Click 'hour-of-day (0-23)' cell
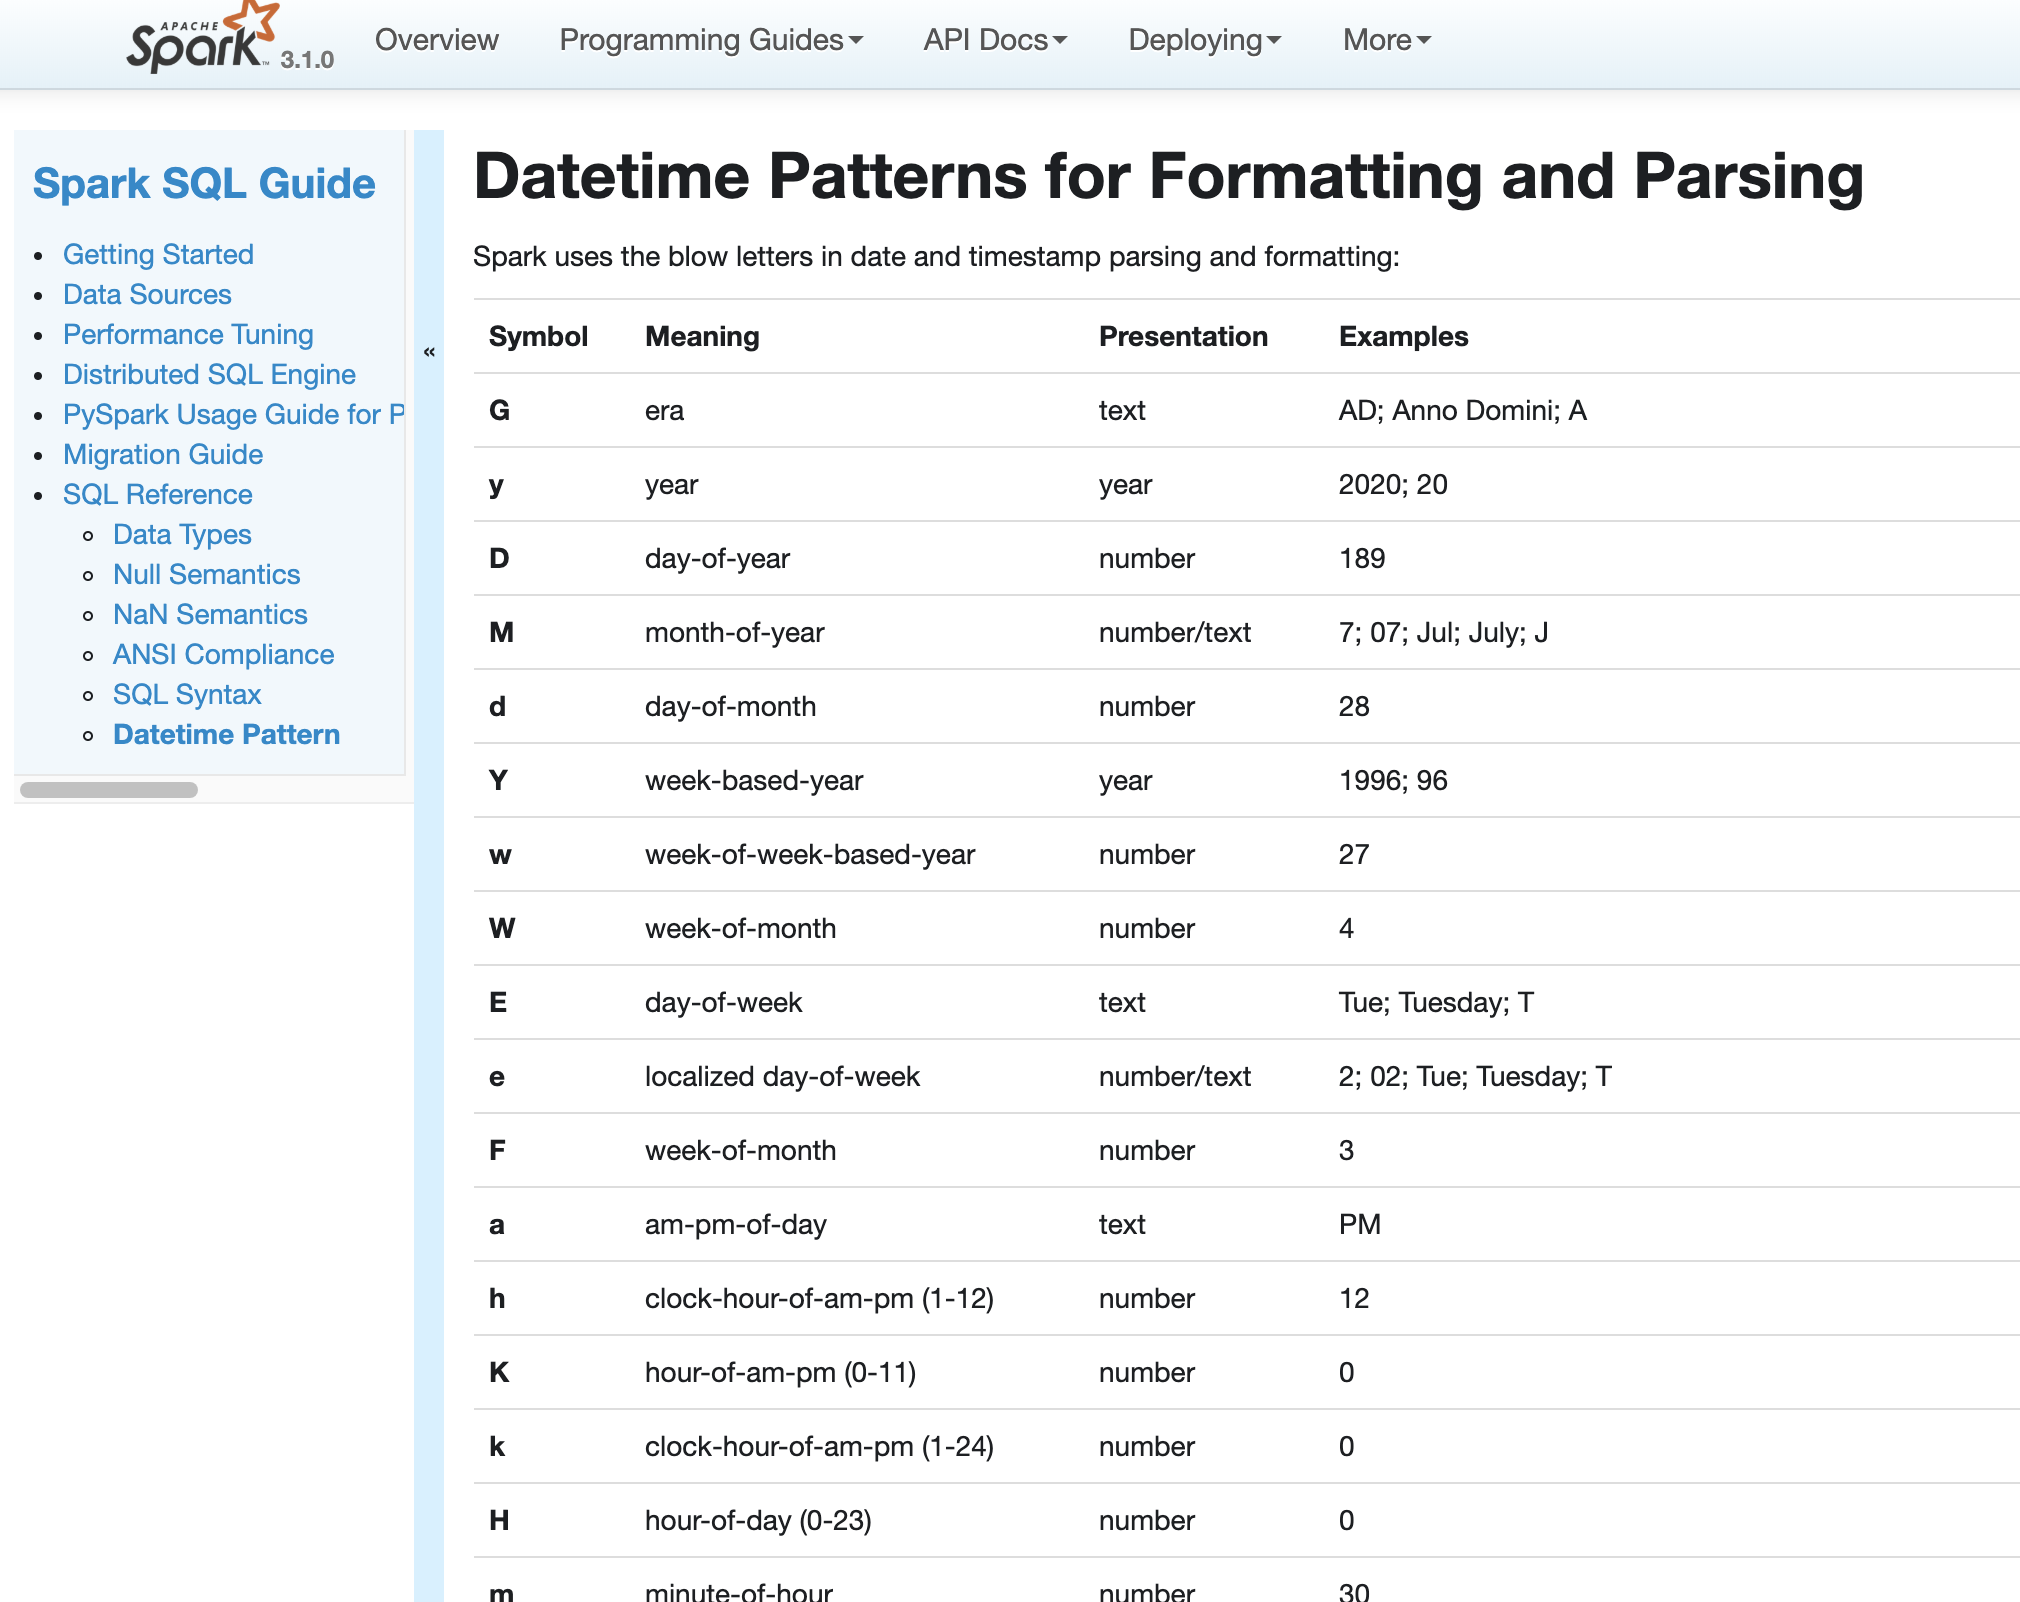 [x=758, y=1520]
